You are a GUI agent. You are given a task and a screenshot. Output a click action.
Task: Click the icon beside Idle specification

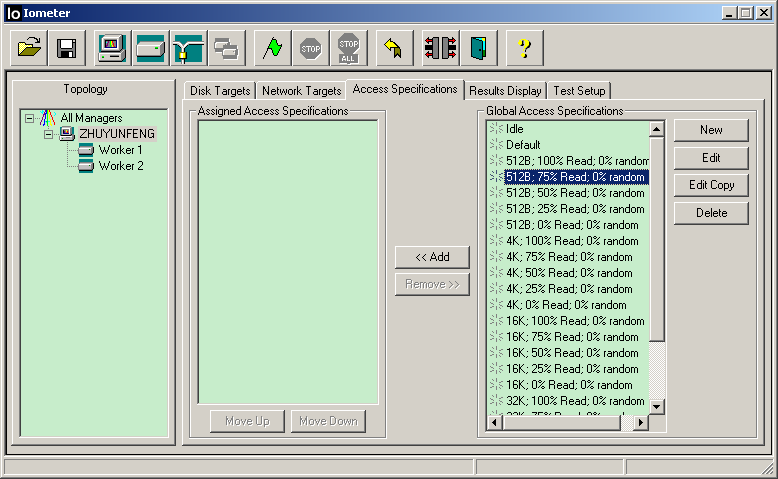coord(496,129)
